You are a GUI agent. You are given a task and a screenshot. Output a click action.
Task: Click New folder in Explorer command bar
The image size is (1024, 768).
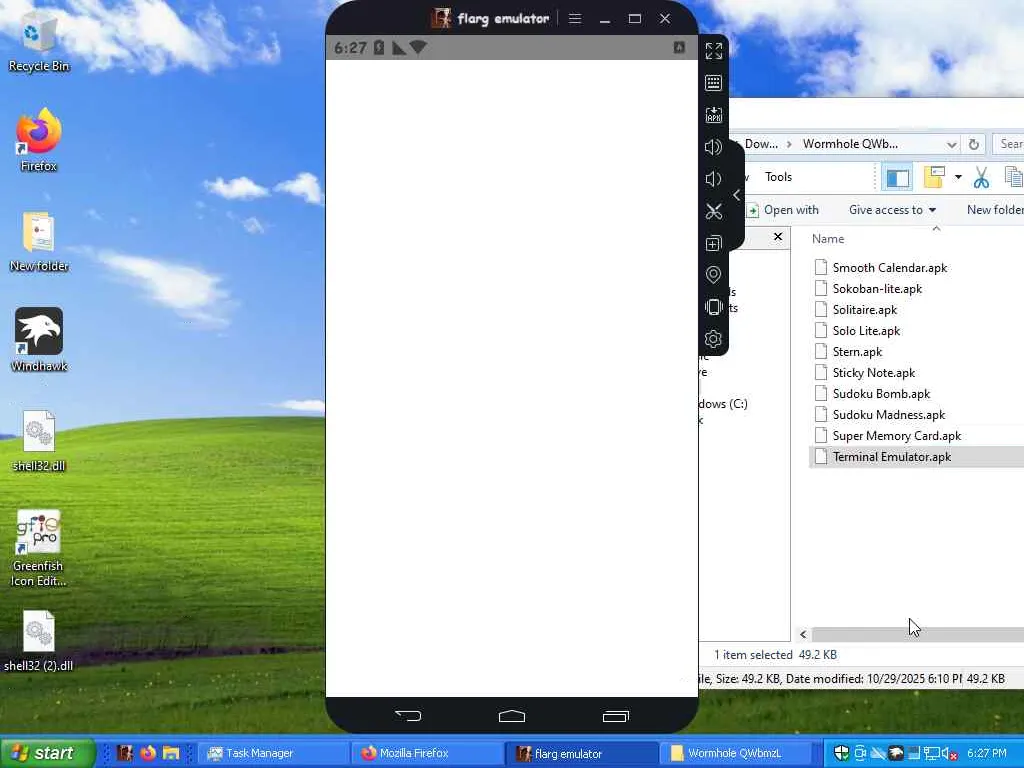(995, 210)
